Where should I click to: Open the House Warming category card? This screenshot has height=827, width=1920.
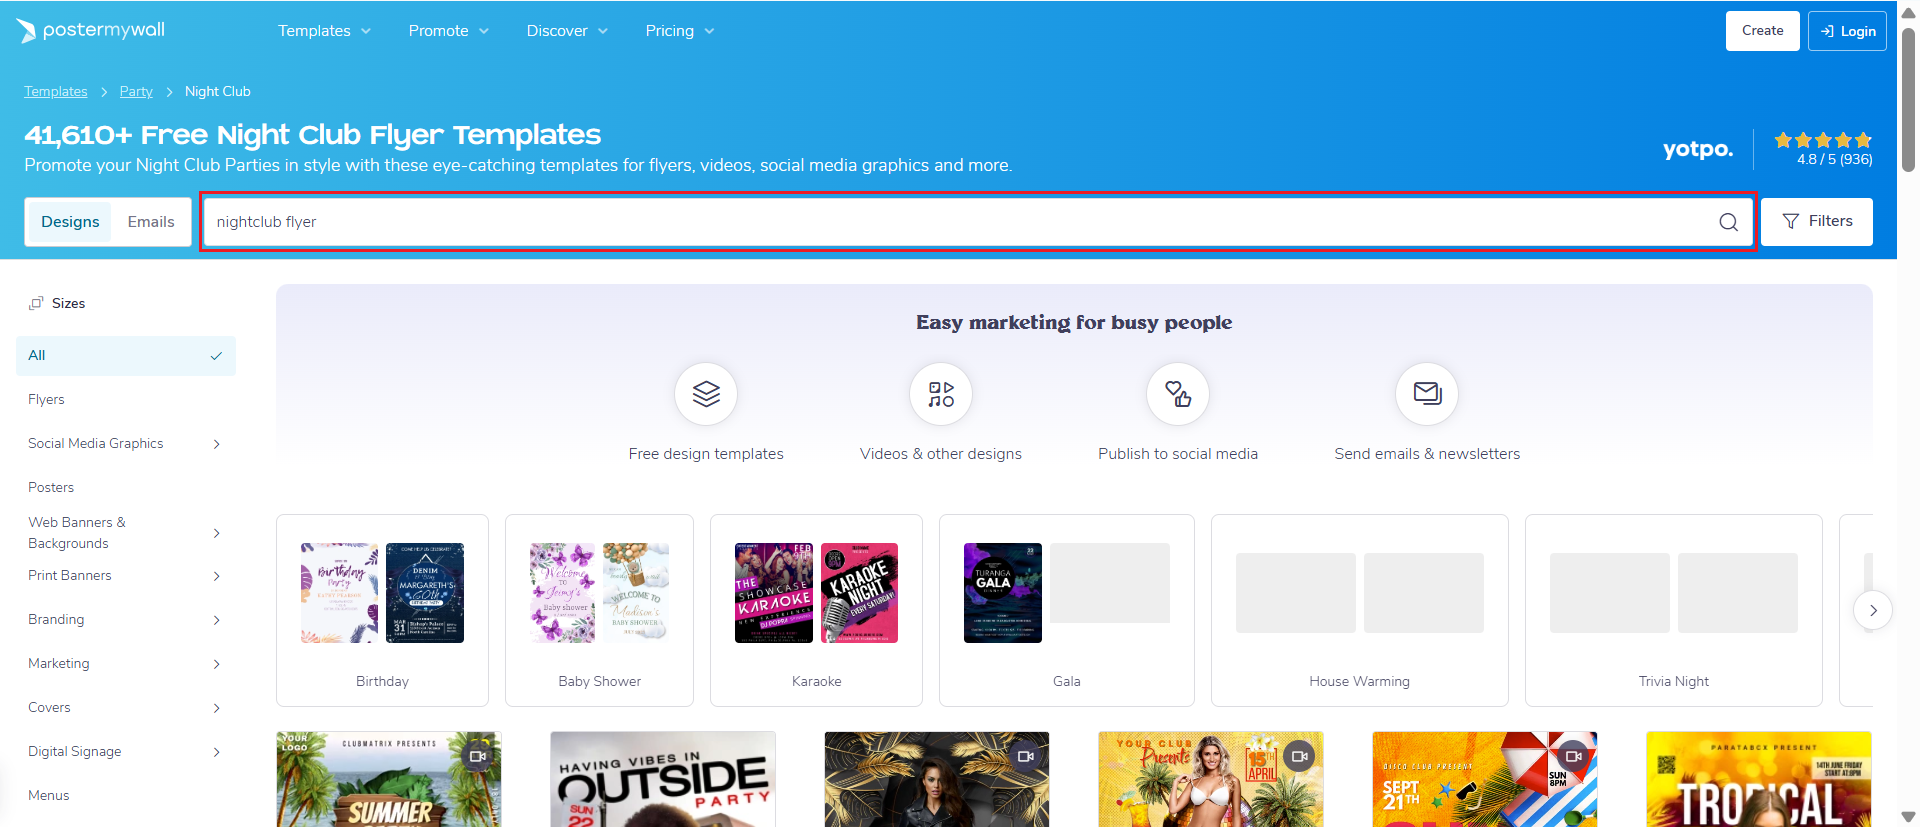[x=1360, y=611]
